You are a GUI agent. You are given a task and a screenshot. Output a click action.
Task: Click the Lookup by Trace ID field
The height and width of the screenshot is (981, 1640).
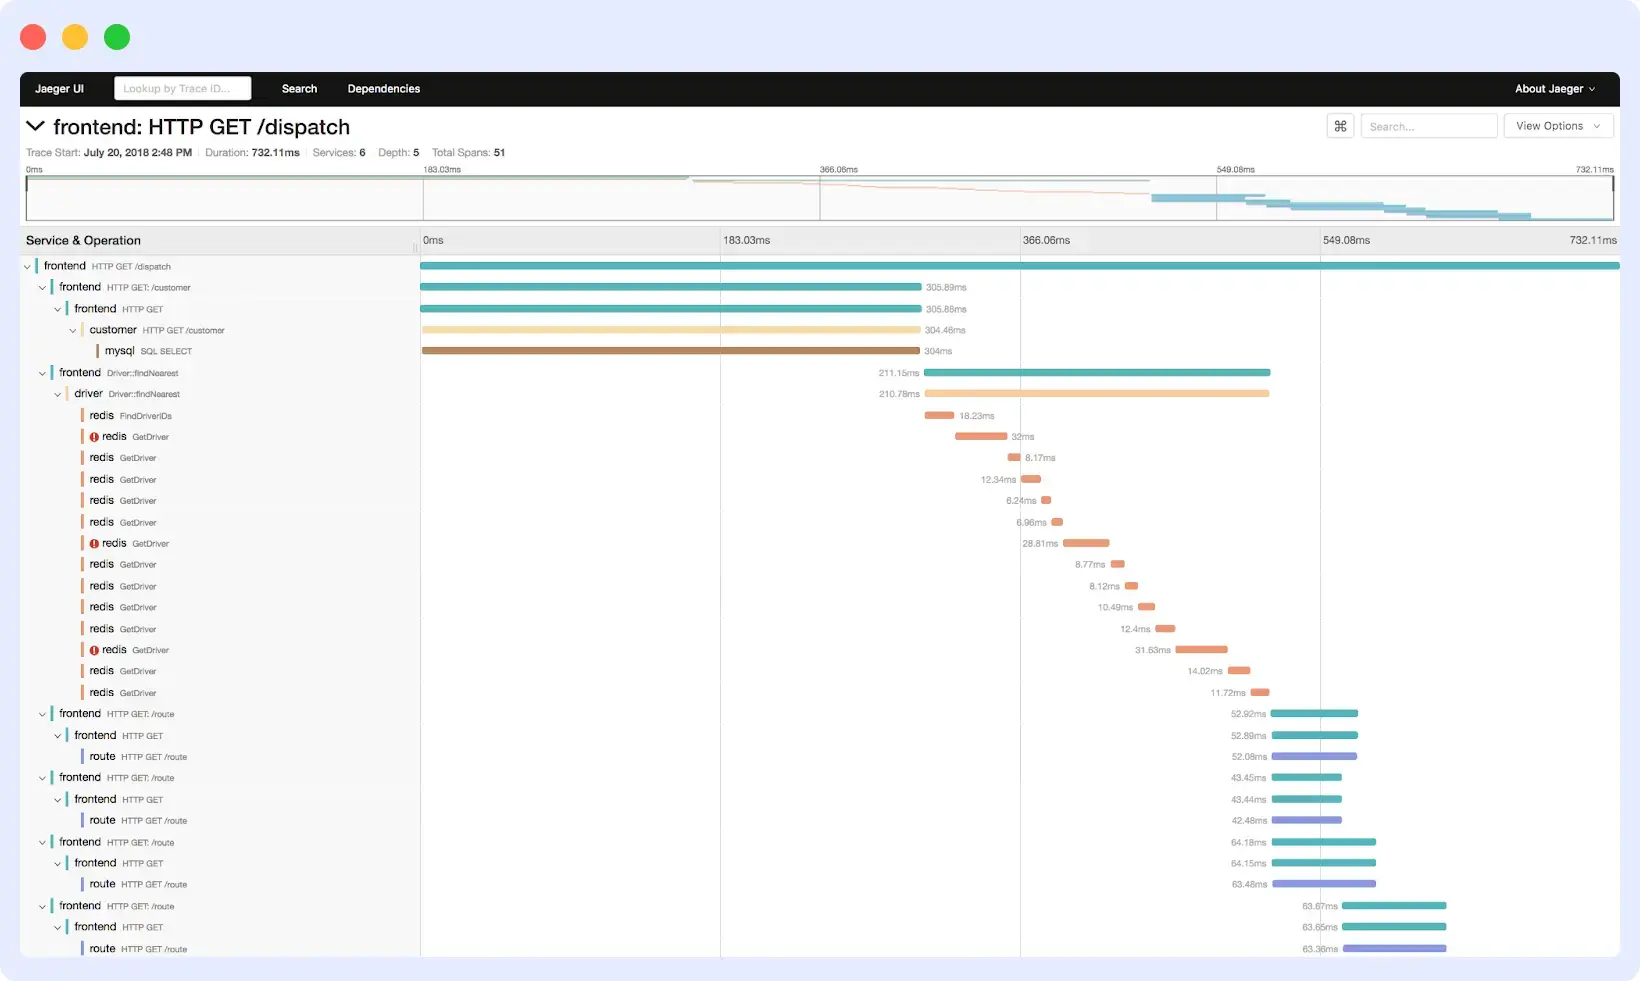pos(182,88)
